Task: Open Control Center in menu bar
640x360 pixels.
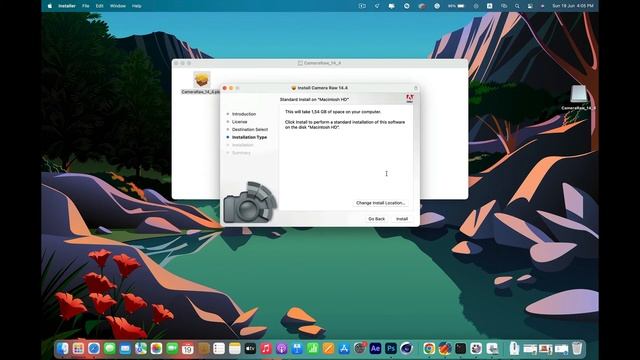Action: [530, 6]
